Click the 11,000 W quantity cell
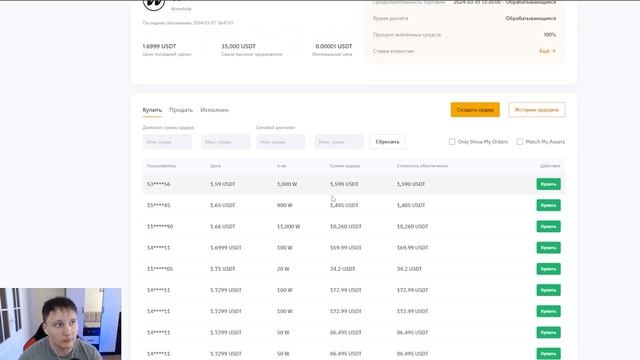Viewport: 640px width, 360px height. coord(289,227)
